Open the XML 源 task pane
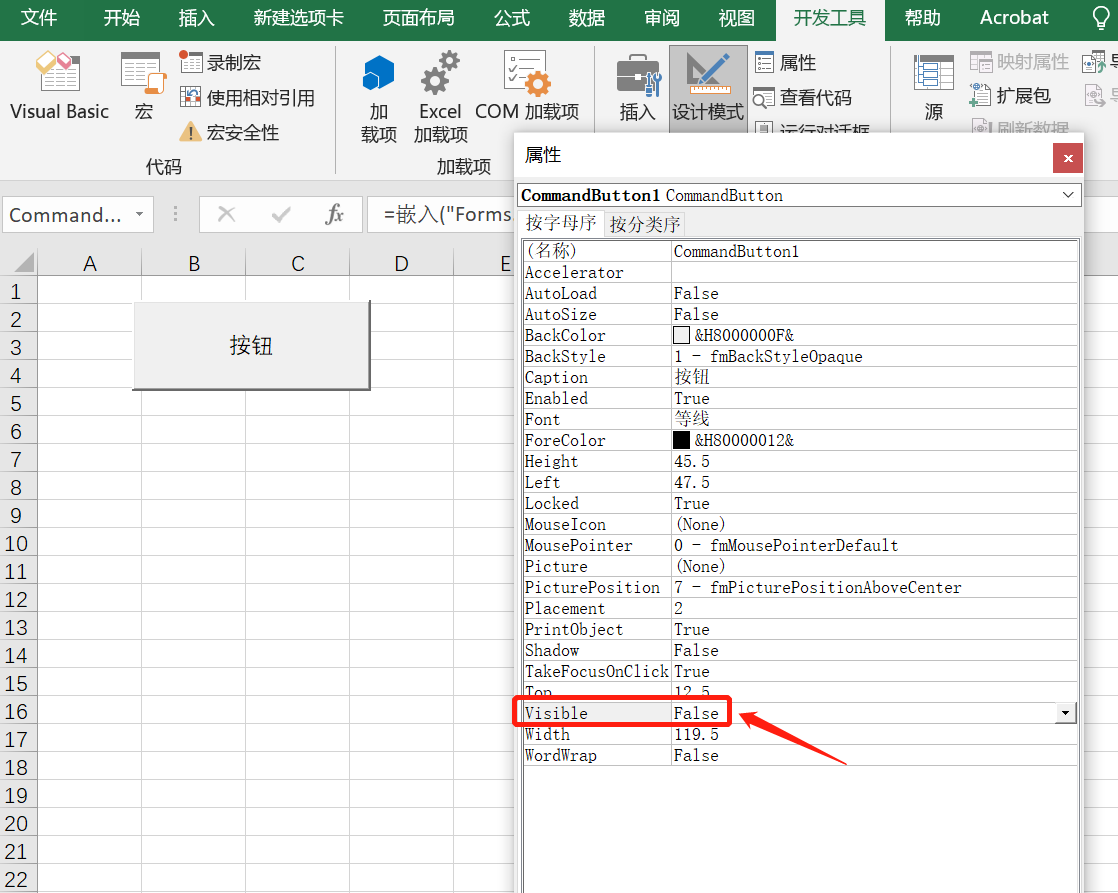This screenshot has width=1118, height=893. click(932, 90)
